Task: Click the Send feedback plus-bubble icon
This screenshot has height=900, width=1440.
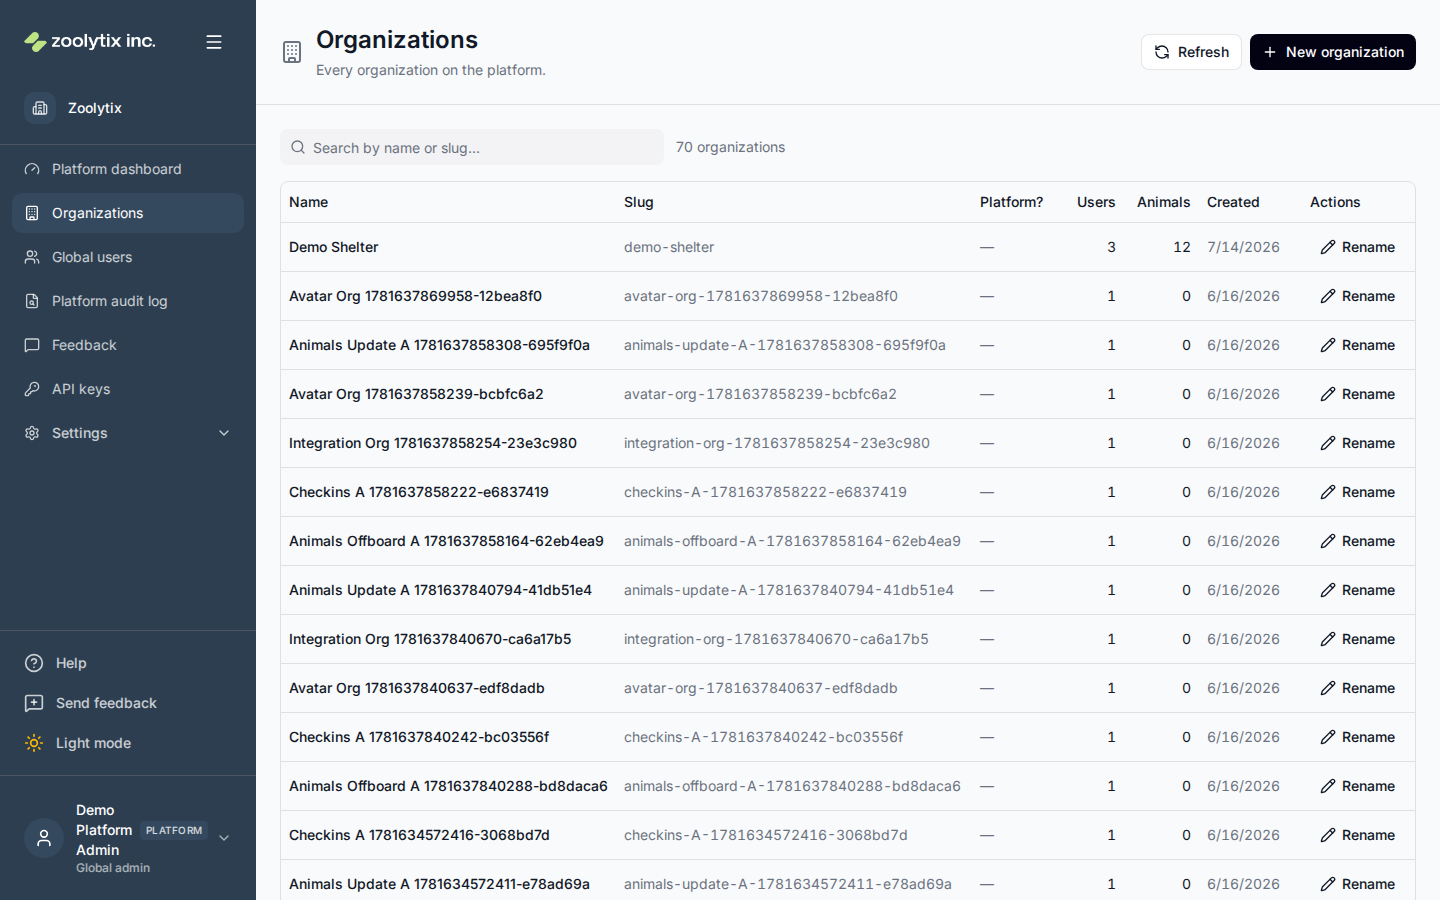Action: point(34,703)
